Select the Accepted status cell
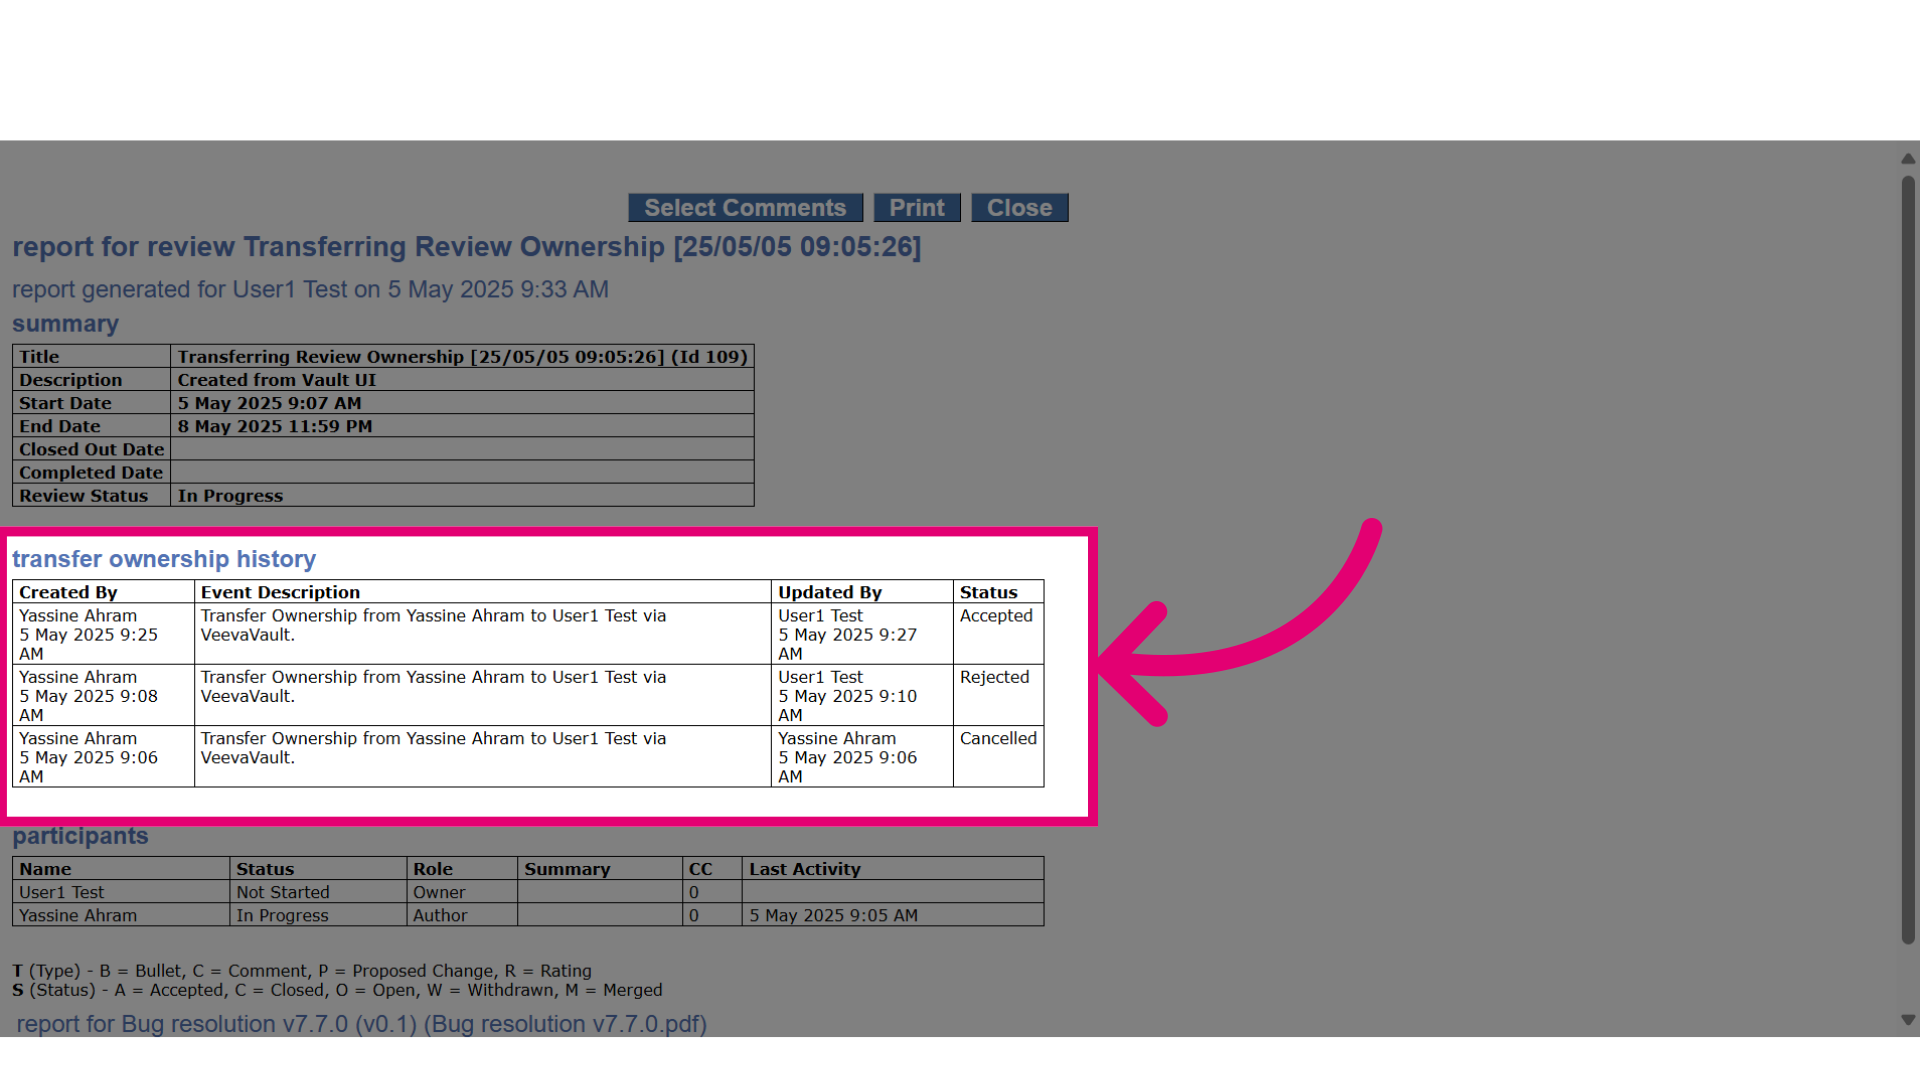 (998, 634)
